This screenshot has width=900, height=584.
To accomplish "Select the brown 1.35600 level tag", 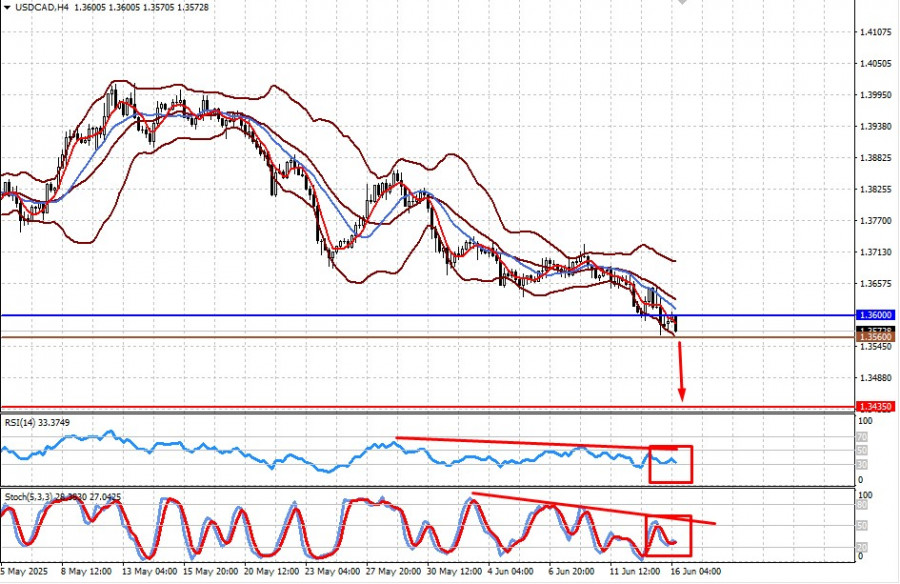I will tap(875, 337).
